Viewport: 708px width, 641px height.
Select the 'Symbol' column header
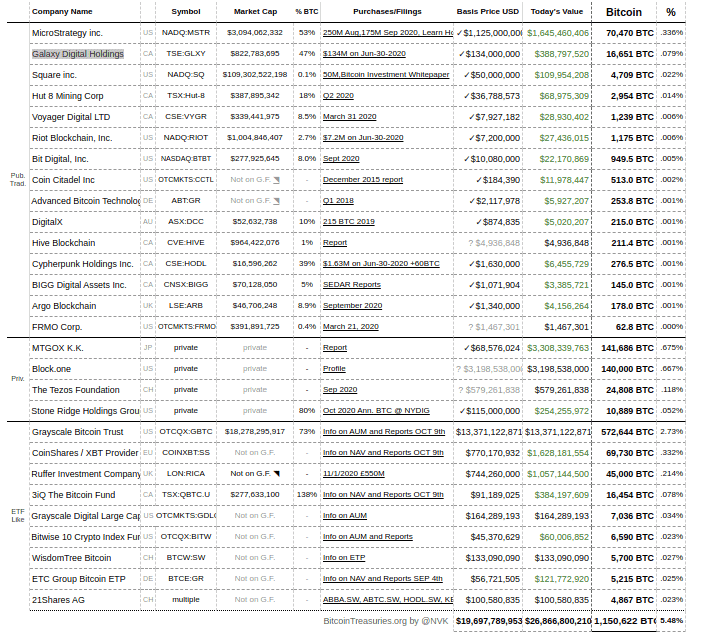point(186,12)
